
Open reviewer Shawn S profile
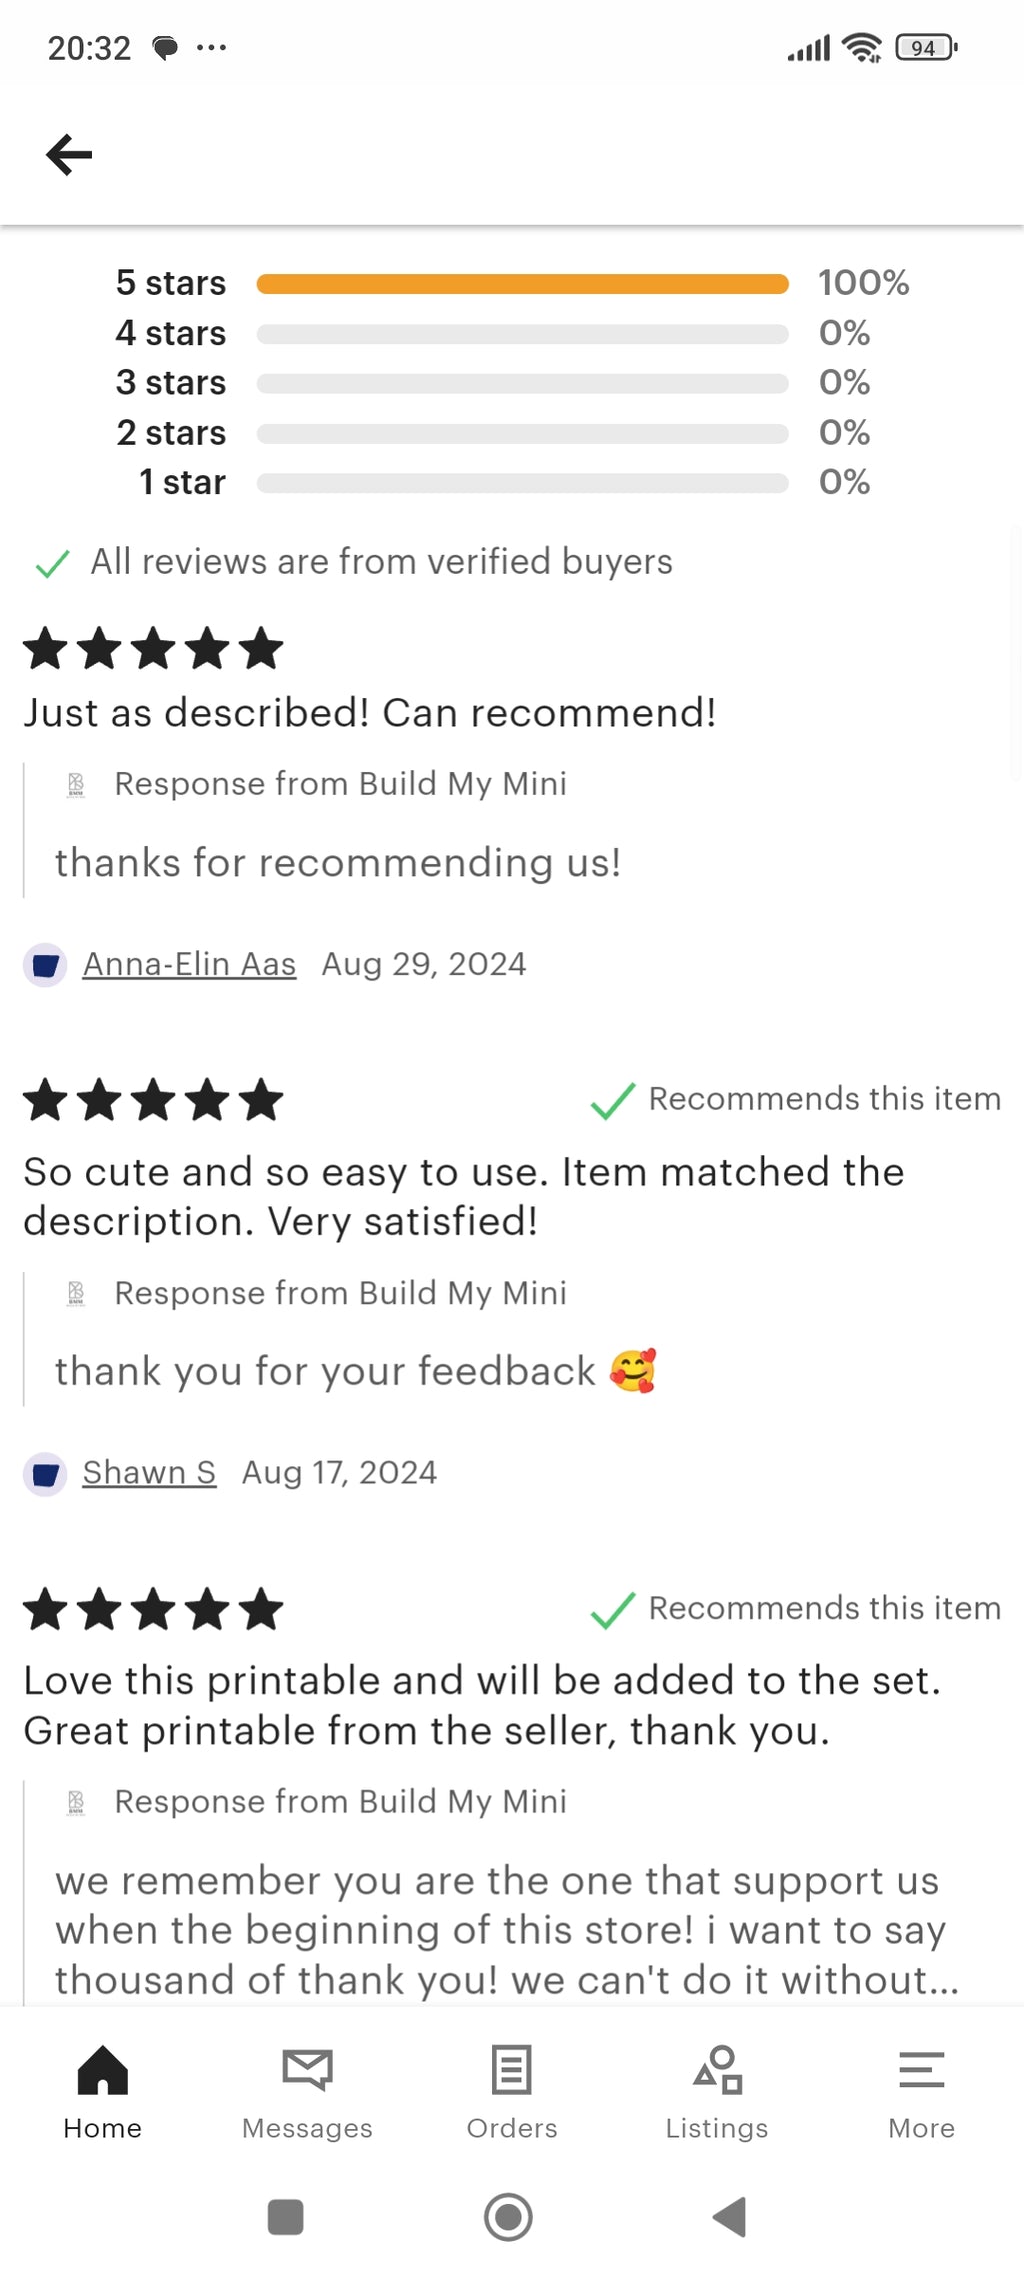pos(149,1472)
